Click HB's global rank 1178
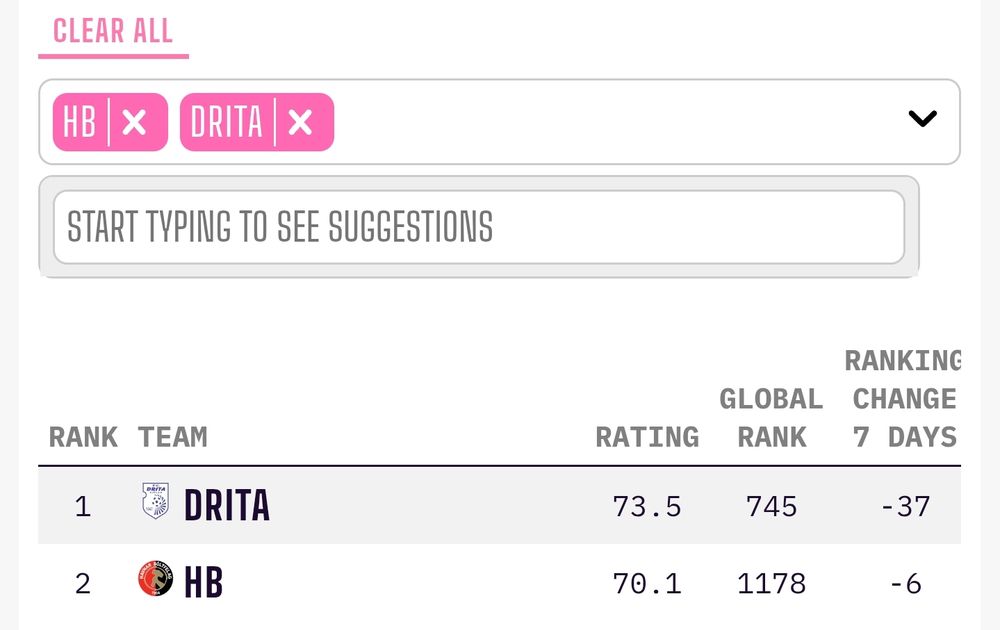This screenshot has height=630, width=1000. tap(772, 584)
